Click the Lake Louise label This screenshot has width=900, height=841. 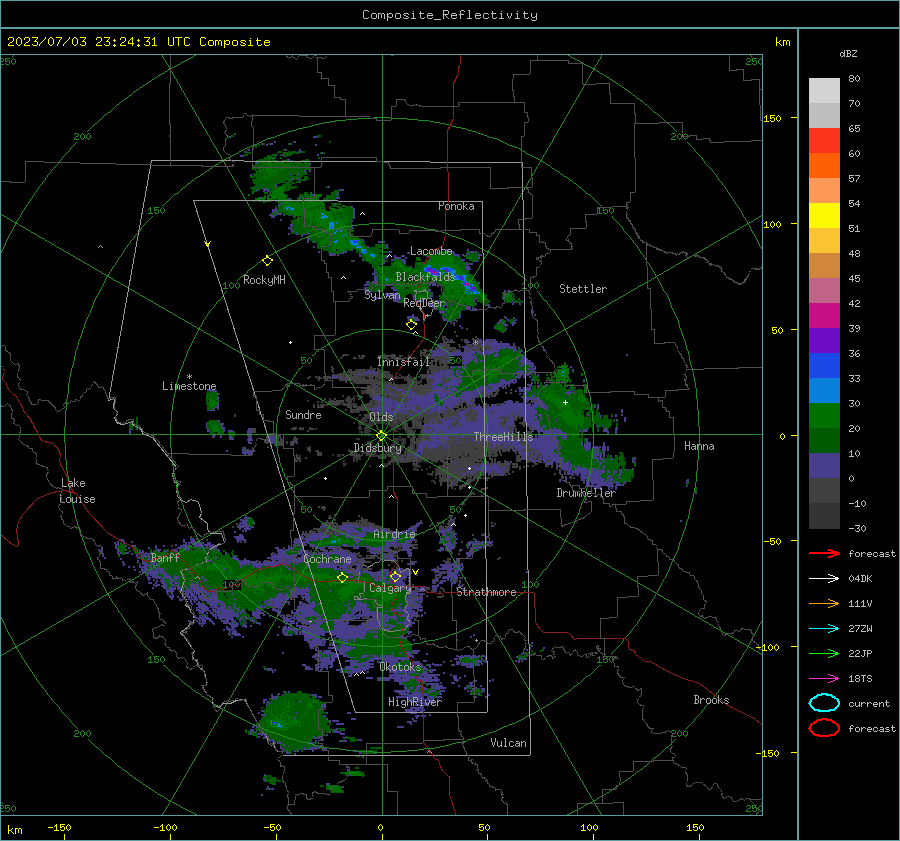77,491
